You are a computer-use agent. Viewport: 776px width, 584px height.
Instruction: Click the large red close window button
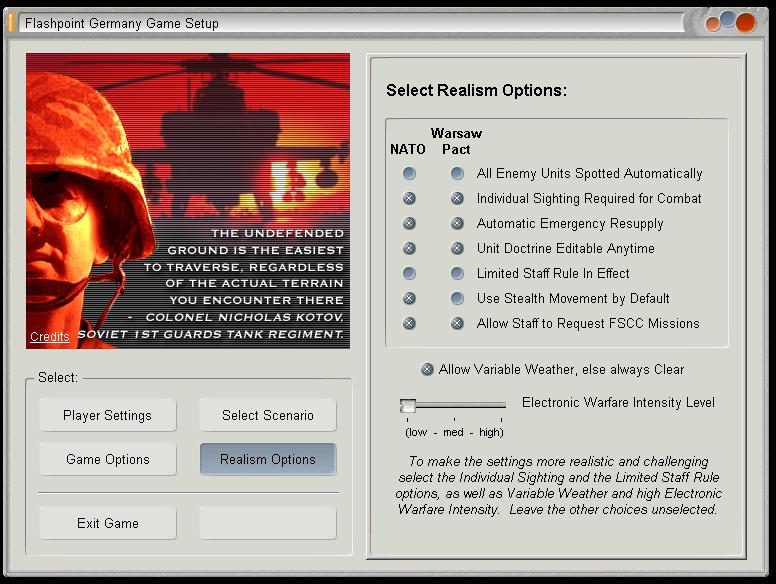coord(745,23)
